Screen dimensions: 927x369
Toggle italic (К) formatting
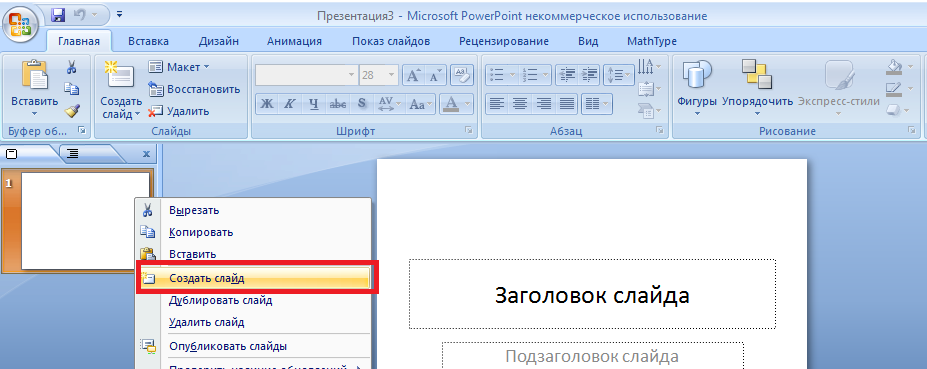290,104
